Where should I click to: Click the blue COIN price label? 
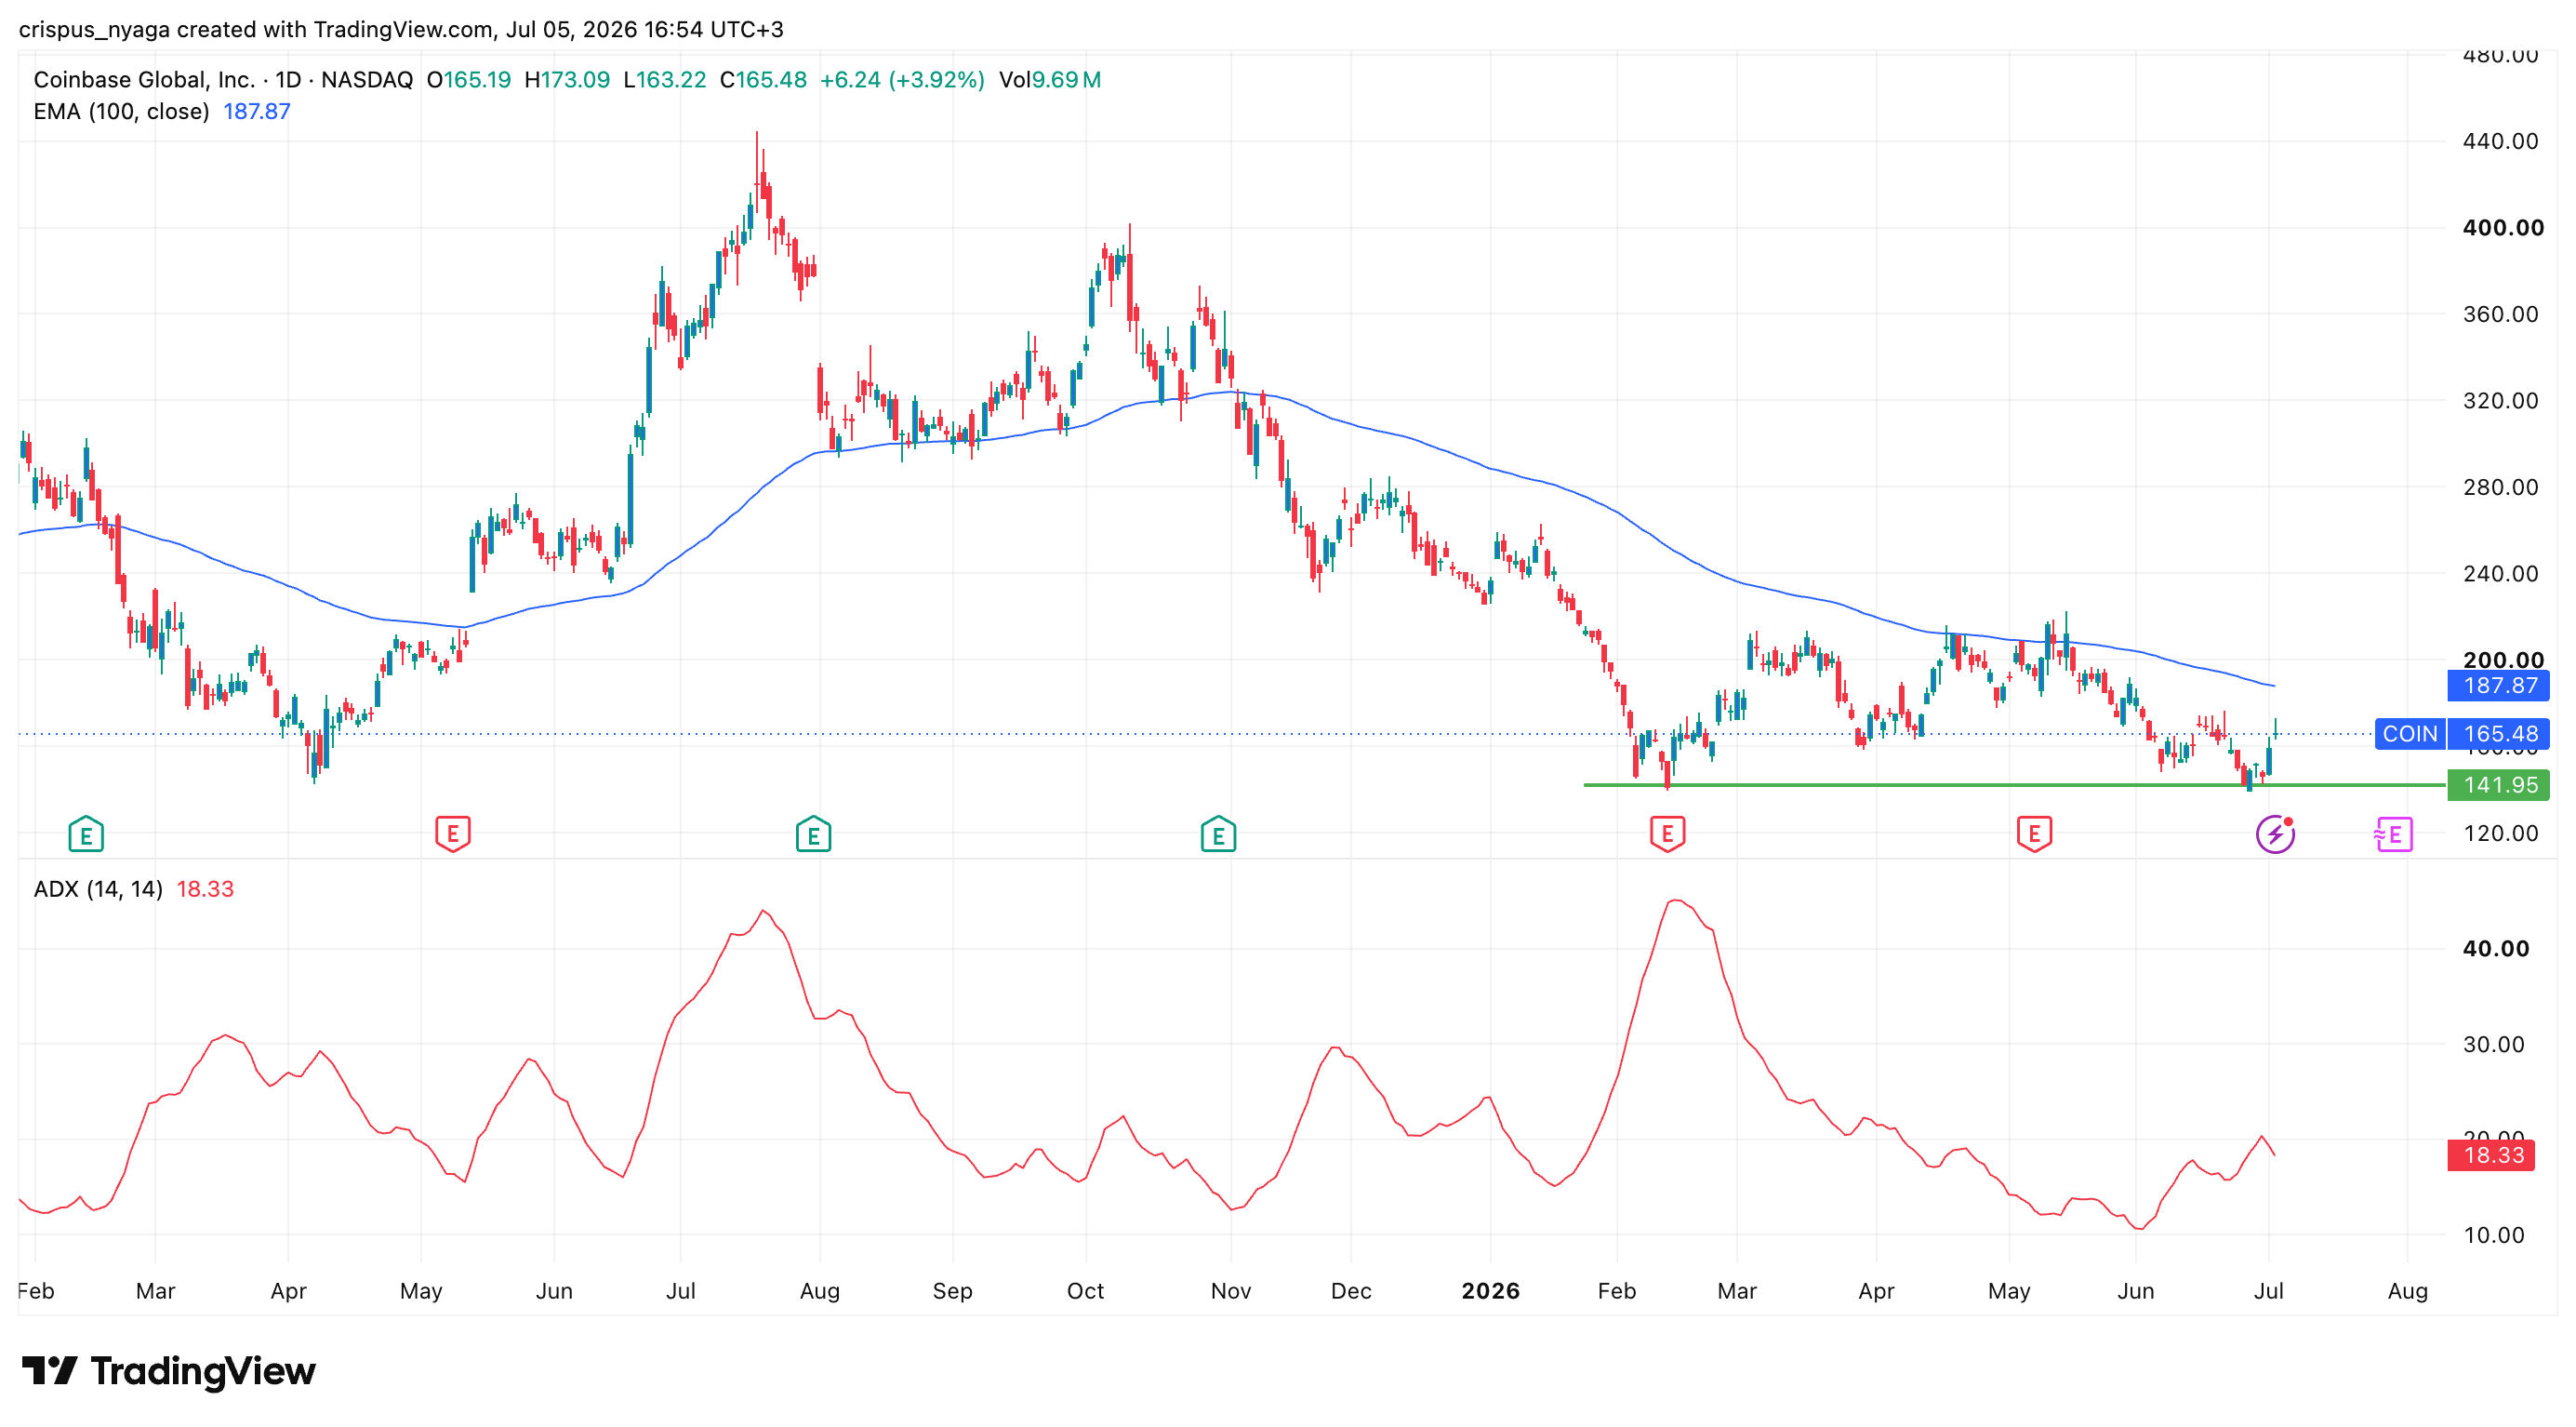point(2410,734)
